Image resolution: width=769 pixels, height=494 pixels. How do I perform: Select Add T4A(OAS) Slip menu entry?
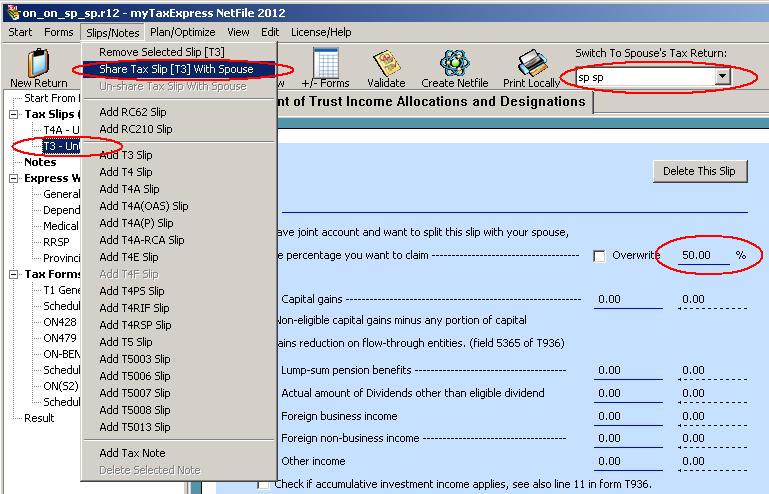(179, 206)
